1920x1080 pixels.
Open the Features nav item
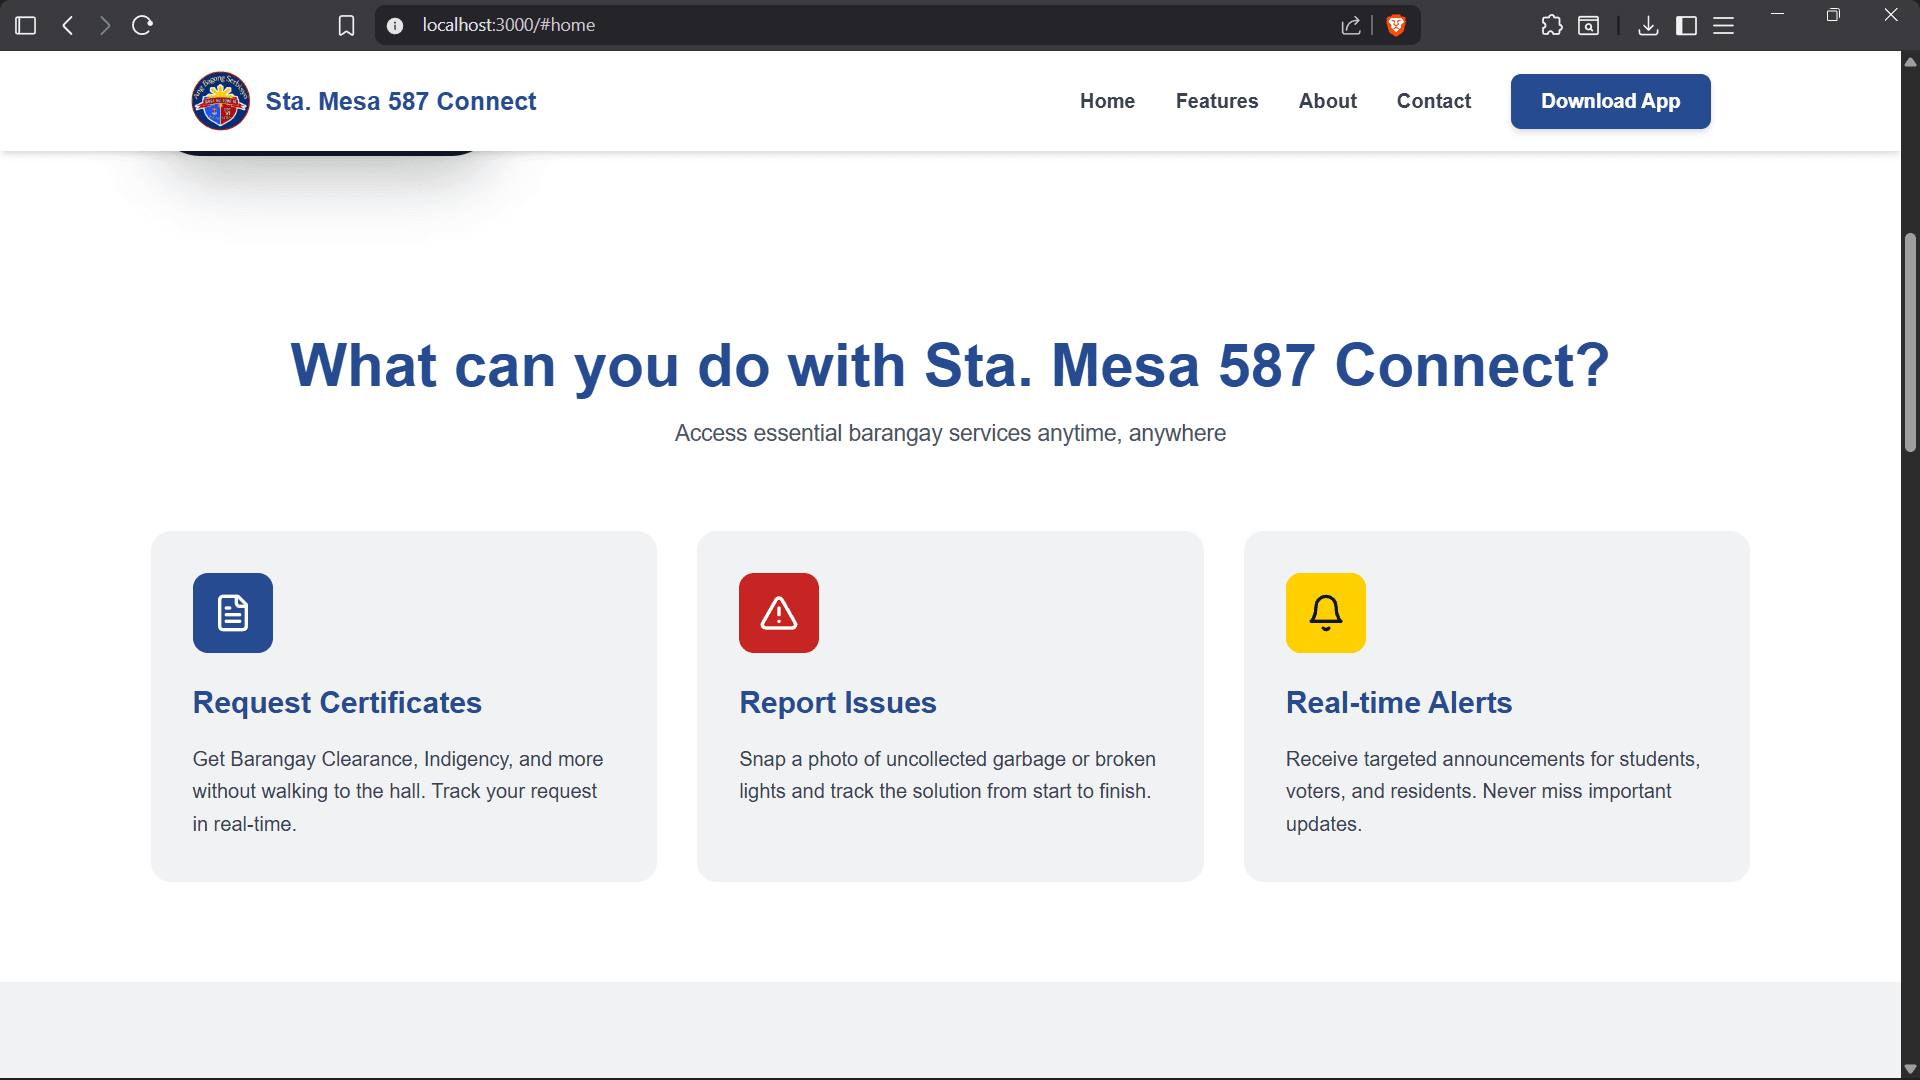point(1217,101)
